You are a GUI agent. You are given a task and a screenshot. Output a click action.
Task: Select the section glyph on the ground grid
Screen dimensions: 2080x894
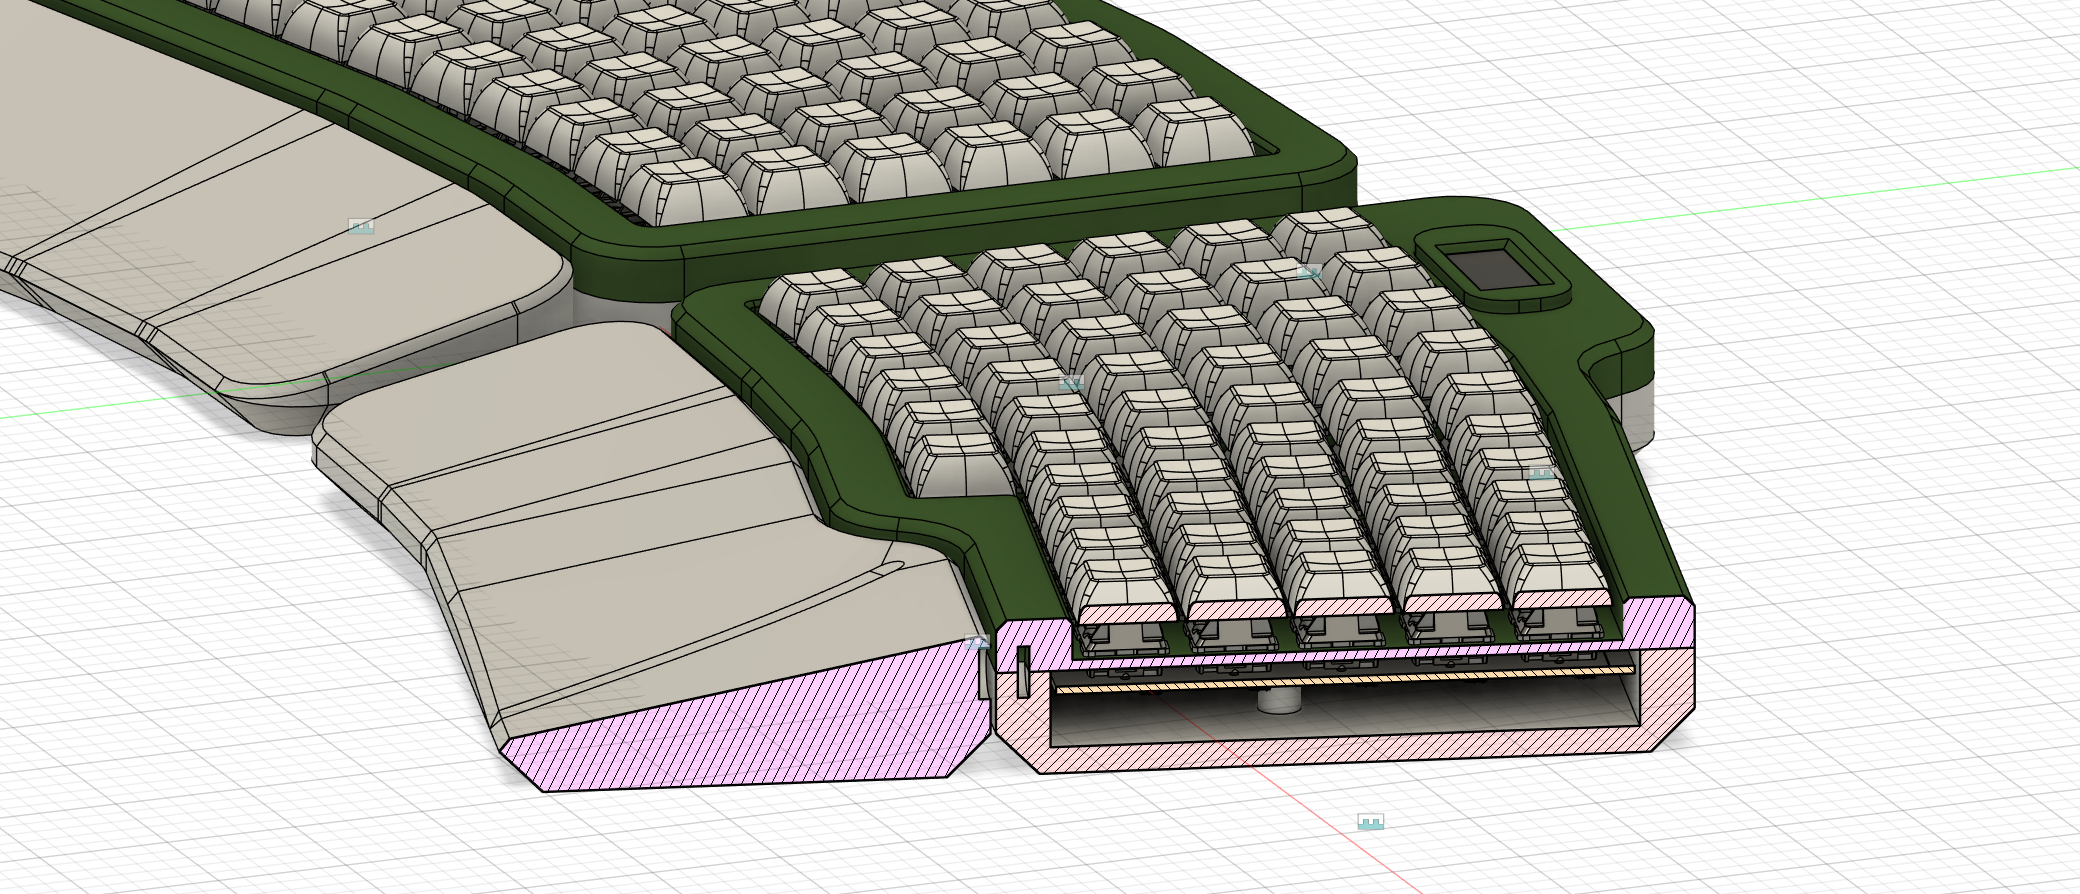coord(1370,822)
